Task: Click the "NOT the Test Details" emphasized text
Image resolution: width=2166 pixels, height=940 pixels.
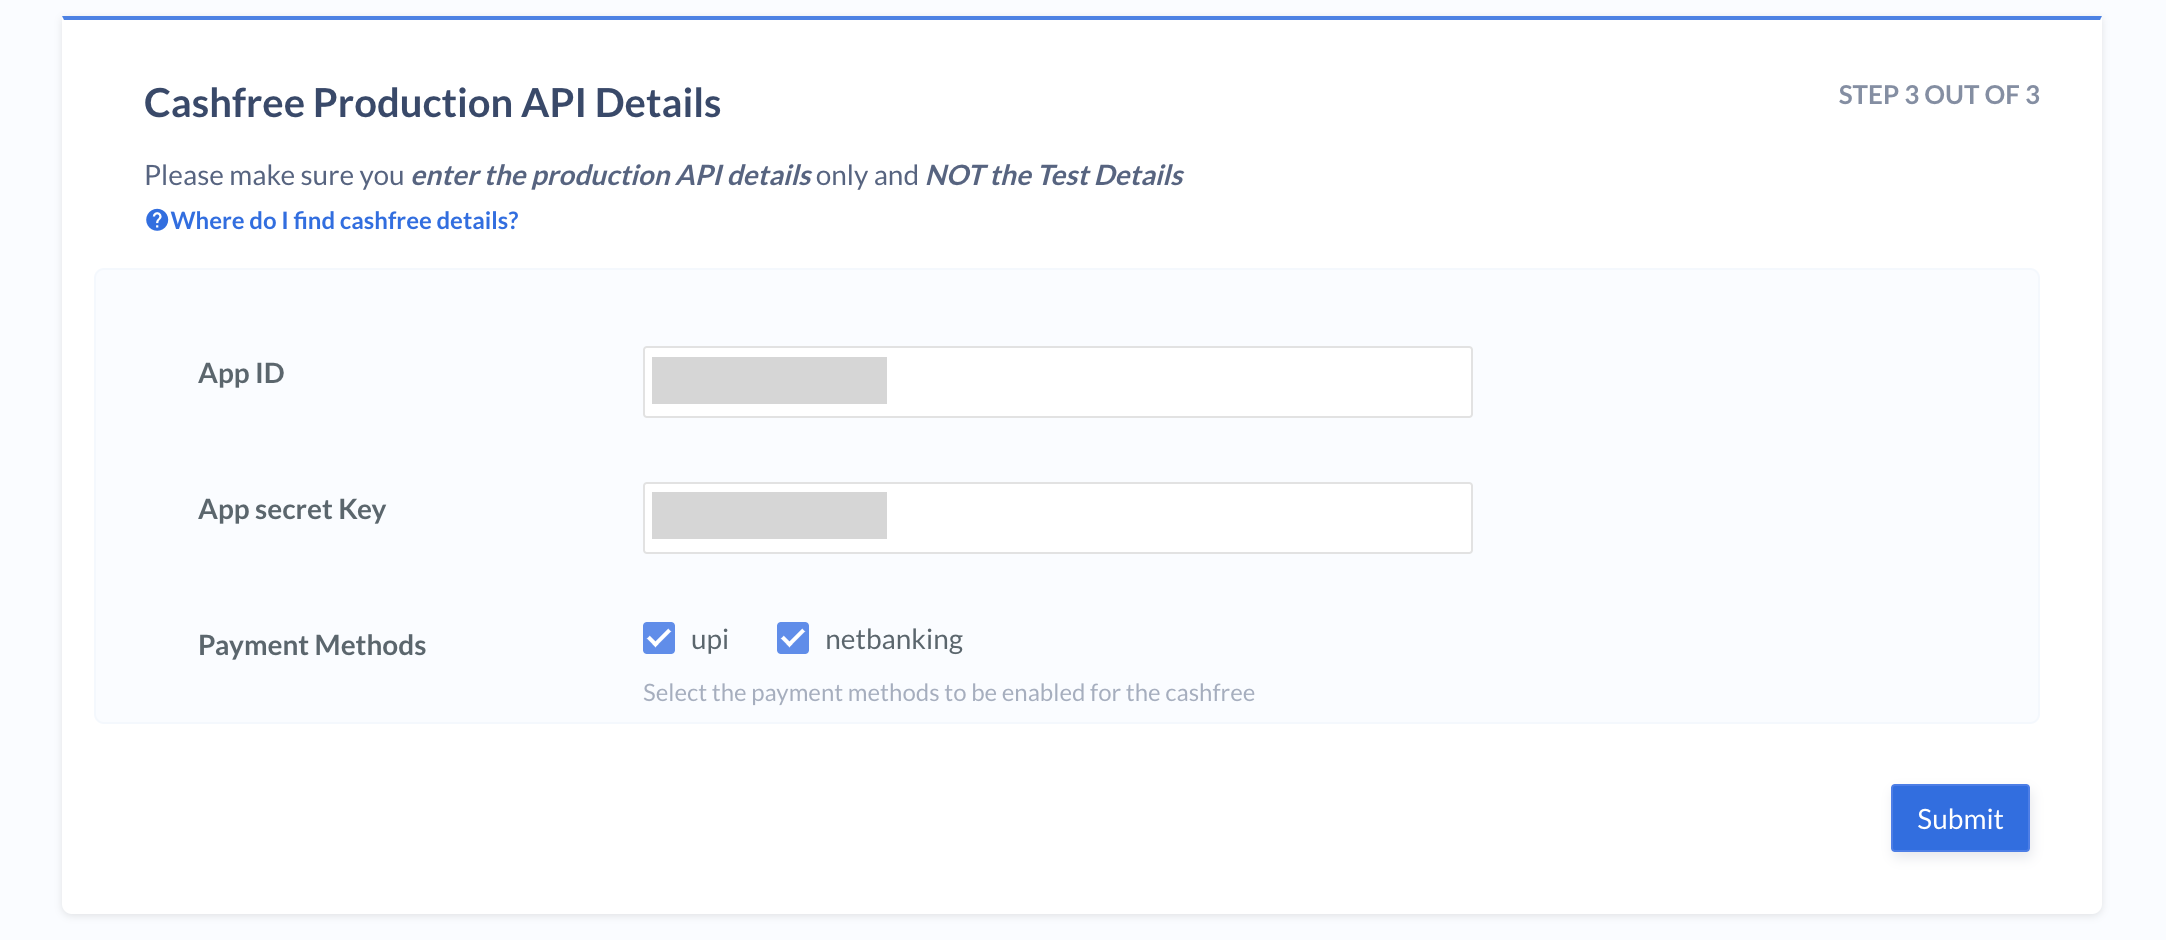Action: 1054,175
